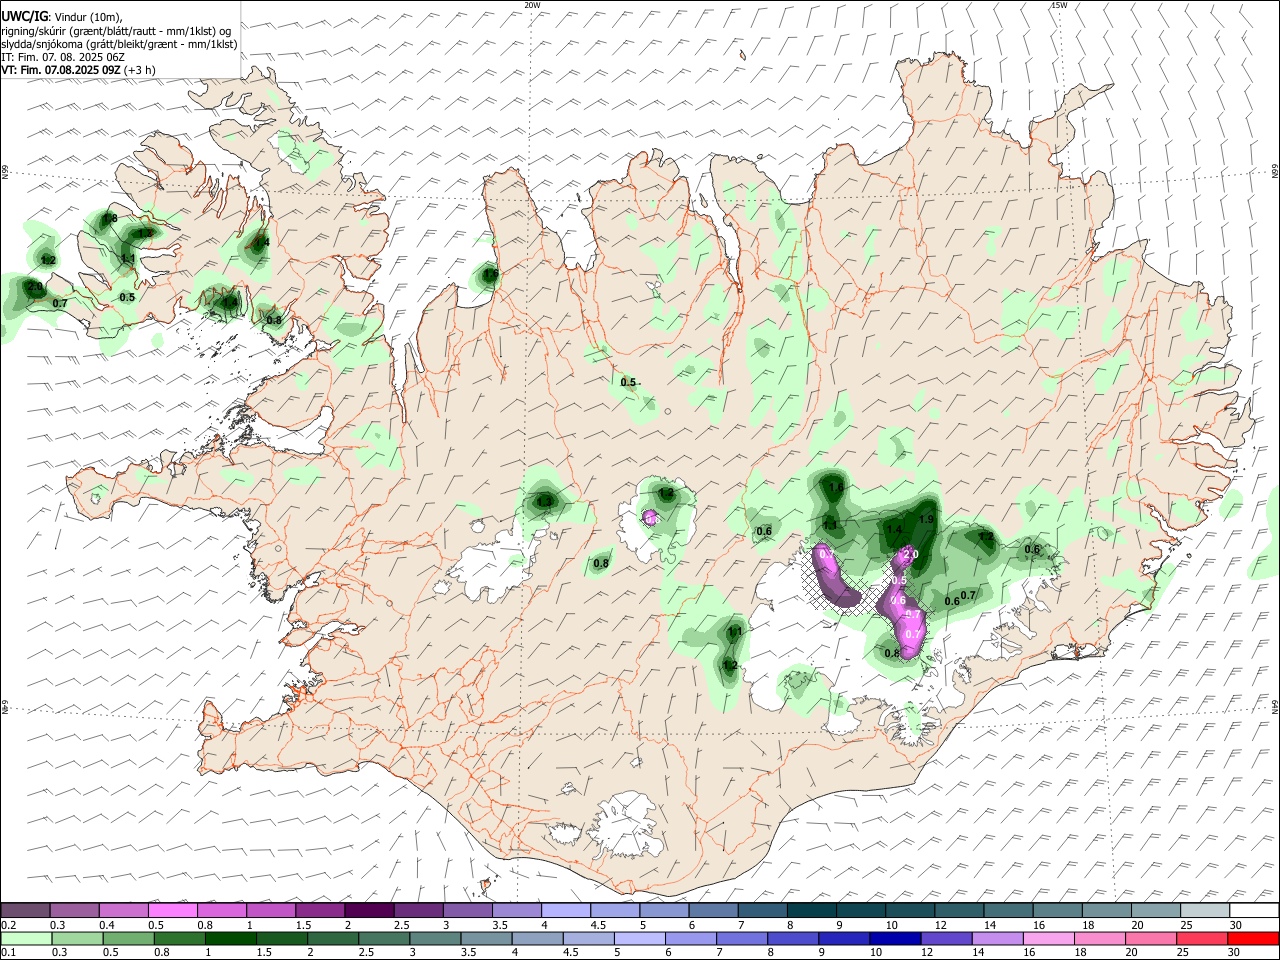Click the 1.2 value near the western map edge

48,260
